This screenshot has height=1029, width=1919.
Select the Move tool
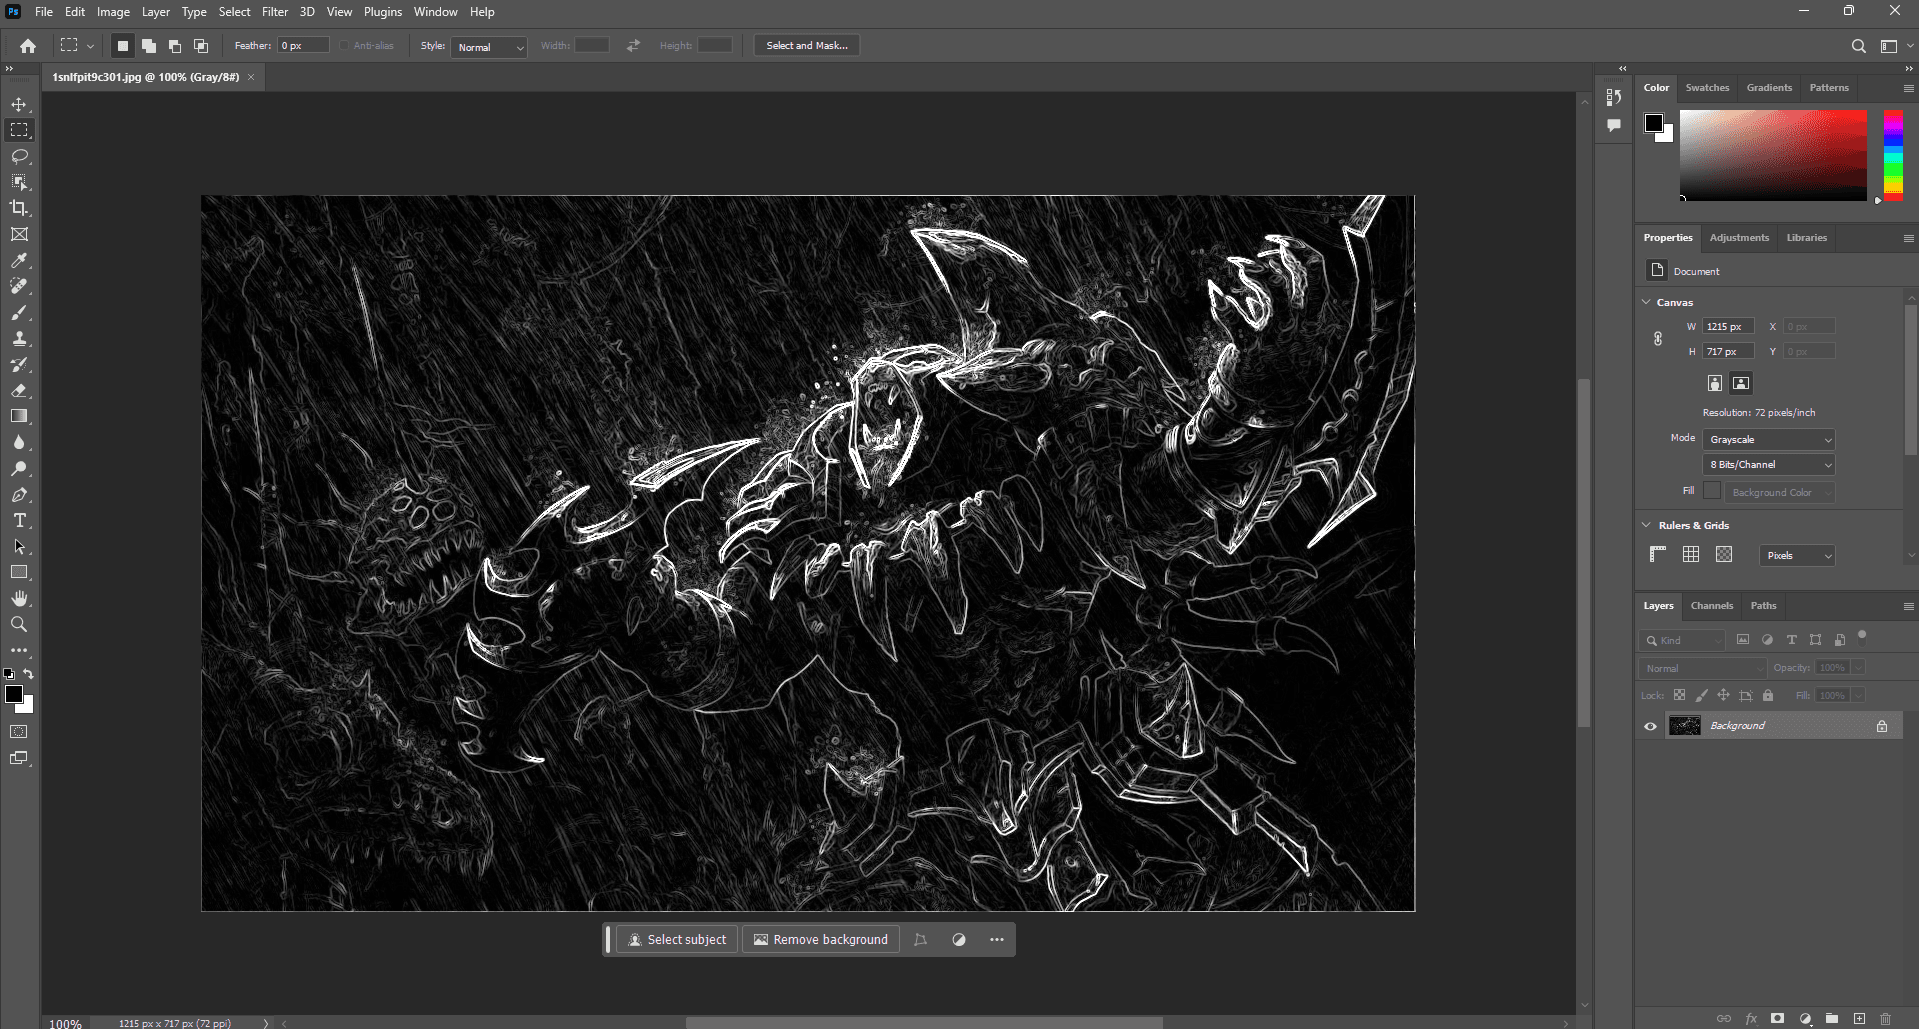19,105
